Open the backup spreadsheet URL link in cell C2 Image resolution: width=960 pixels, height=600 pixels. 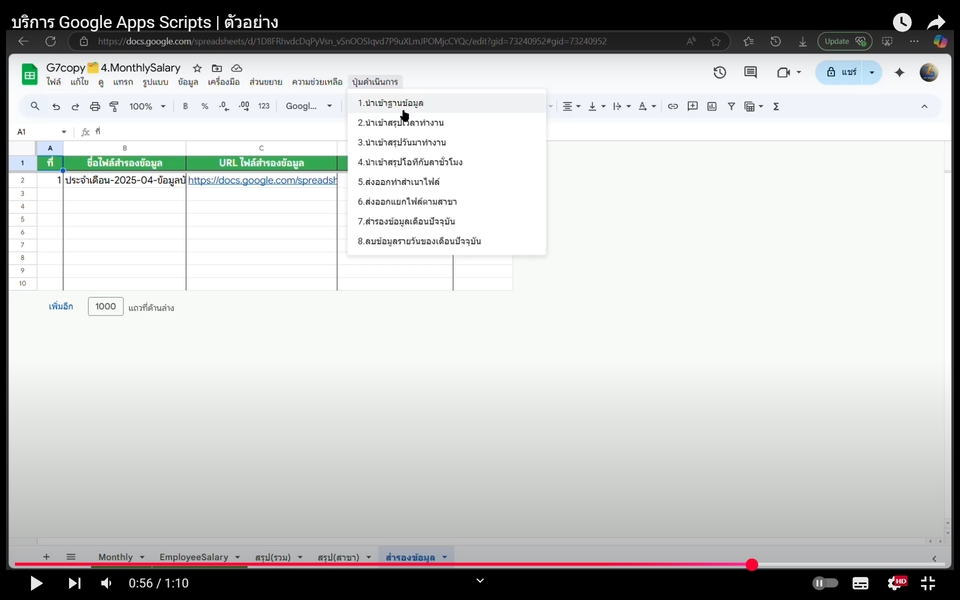click(x=261, y=180)
